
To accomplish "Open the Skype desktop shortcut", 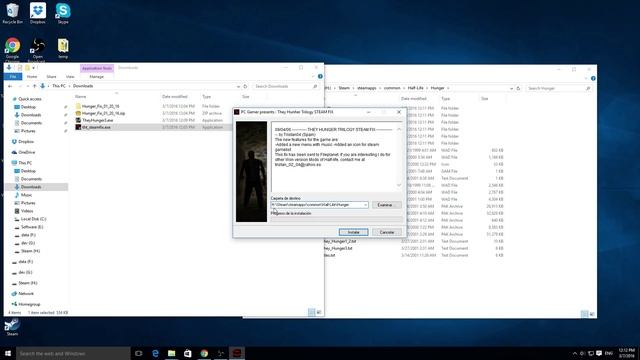I will click(x=63, y=13).
